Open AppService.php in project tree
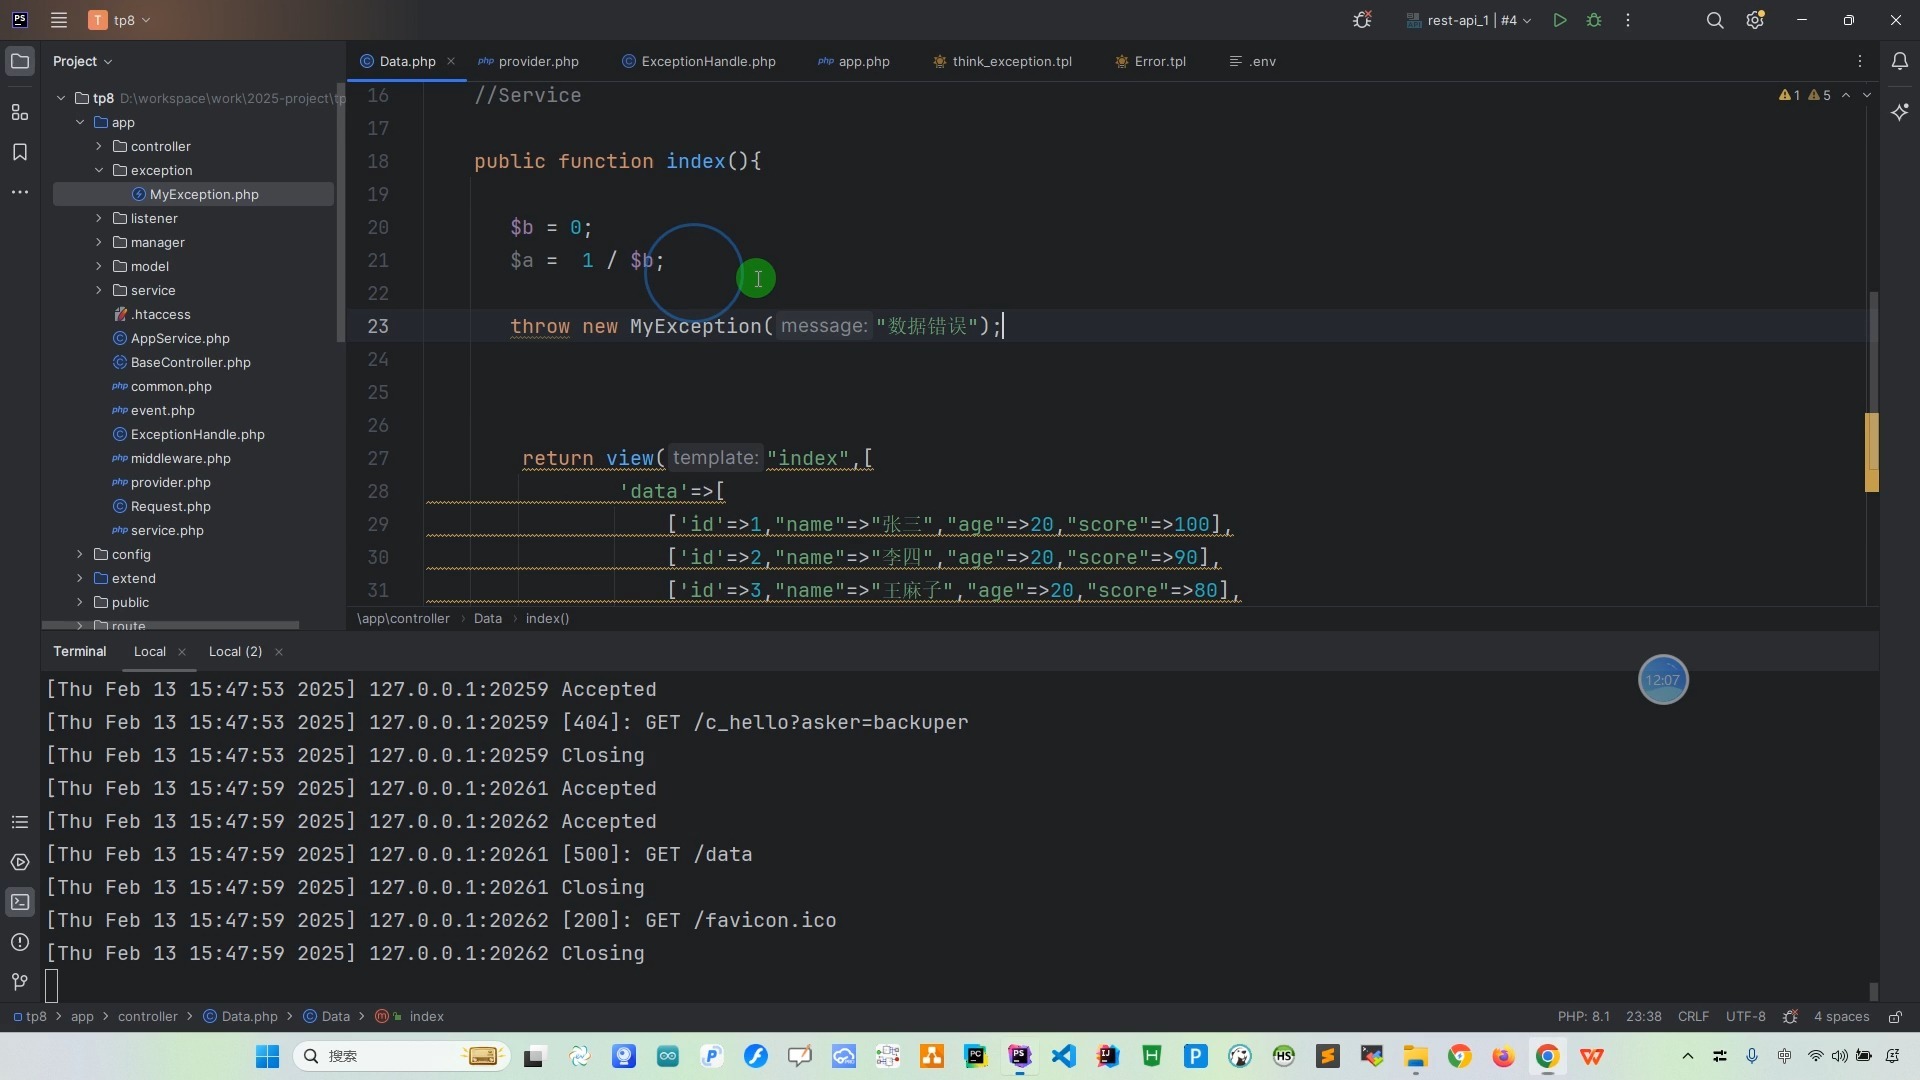The height and width of the screenshot is (1080, 1920). pos(180,338)
